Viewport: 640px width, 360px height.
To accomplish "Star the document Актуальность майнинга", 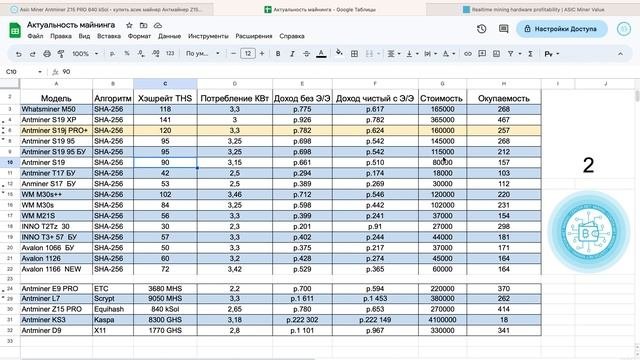I will 129,25.
